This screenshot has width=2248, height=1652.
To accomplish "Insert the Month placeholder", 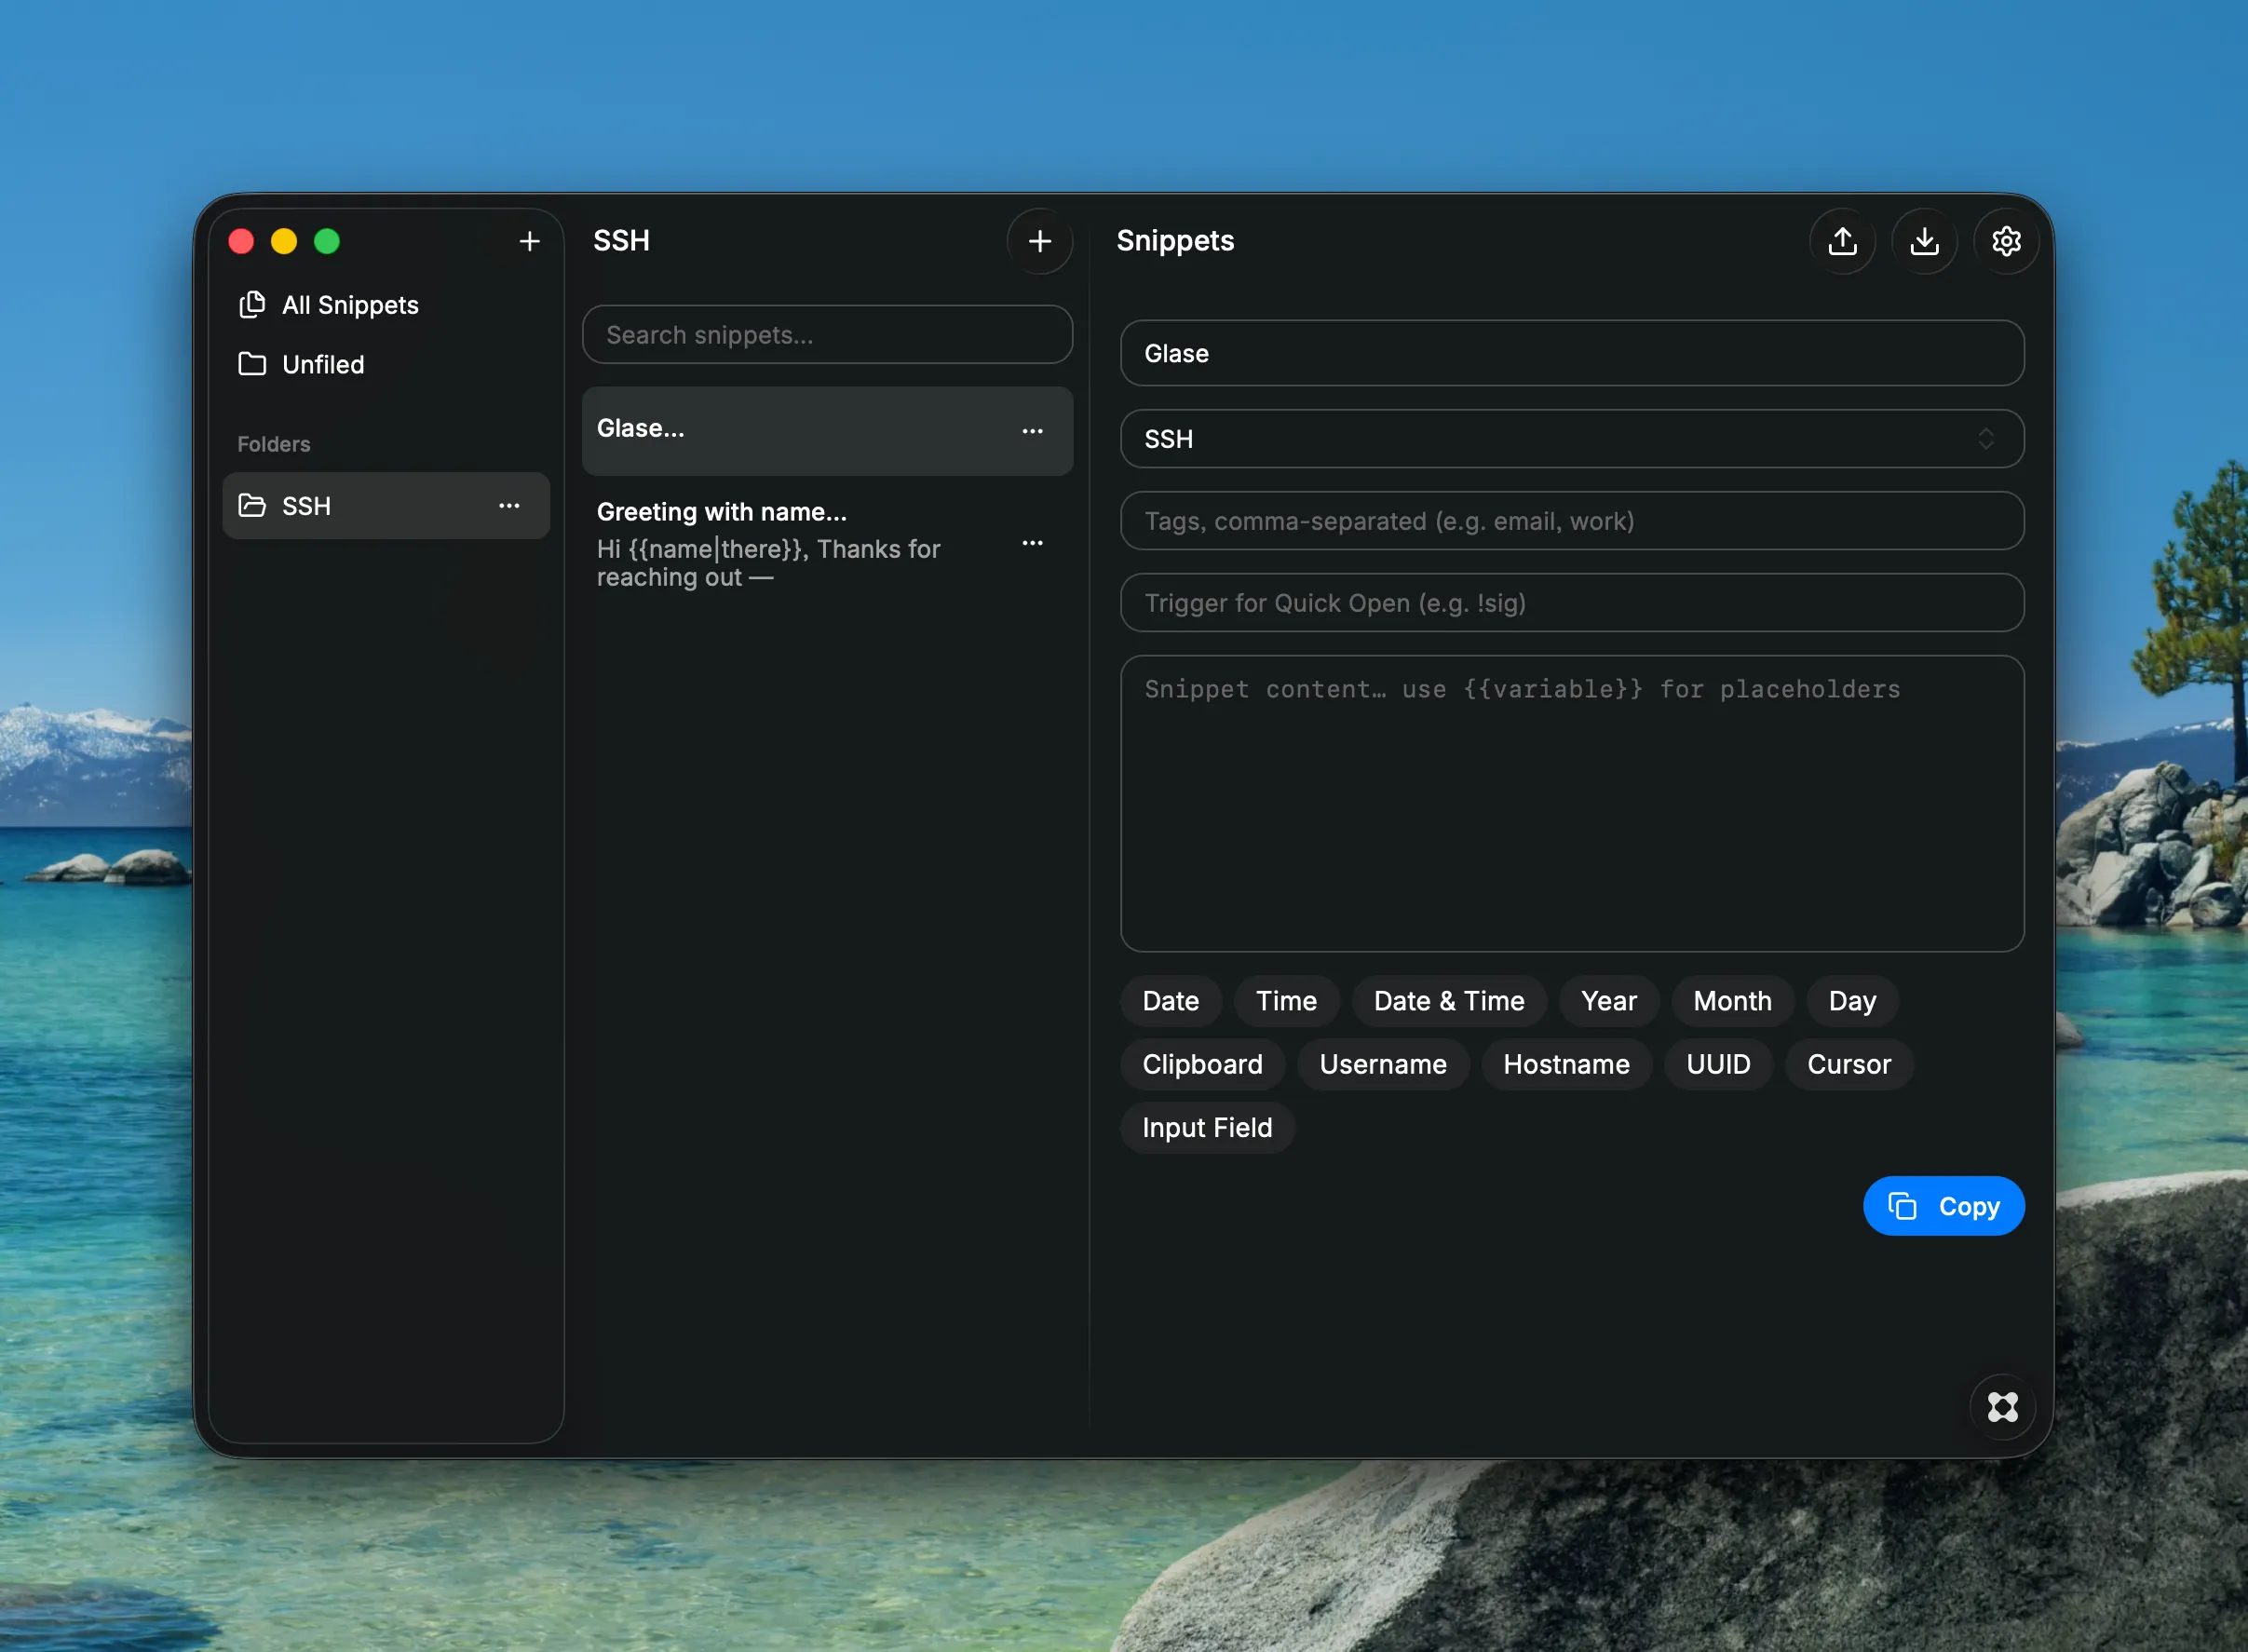I will point(1732,1001).
